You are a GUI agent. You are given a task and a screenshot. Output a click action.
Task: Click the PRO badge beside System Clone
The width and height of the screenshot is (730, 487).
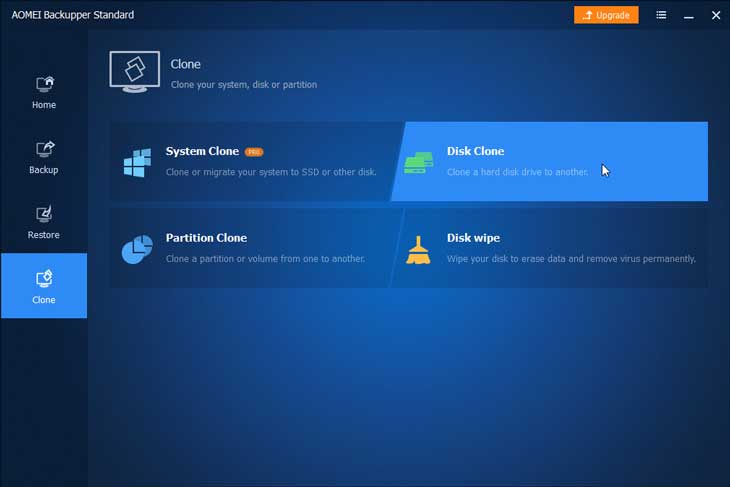[x=254, y=152]
